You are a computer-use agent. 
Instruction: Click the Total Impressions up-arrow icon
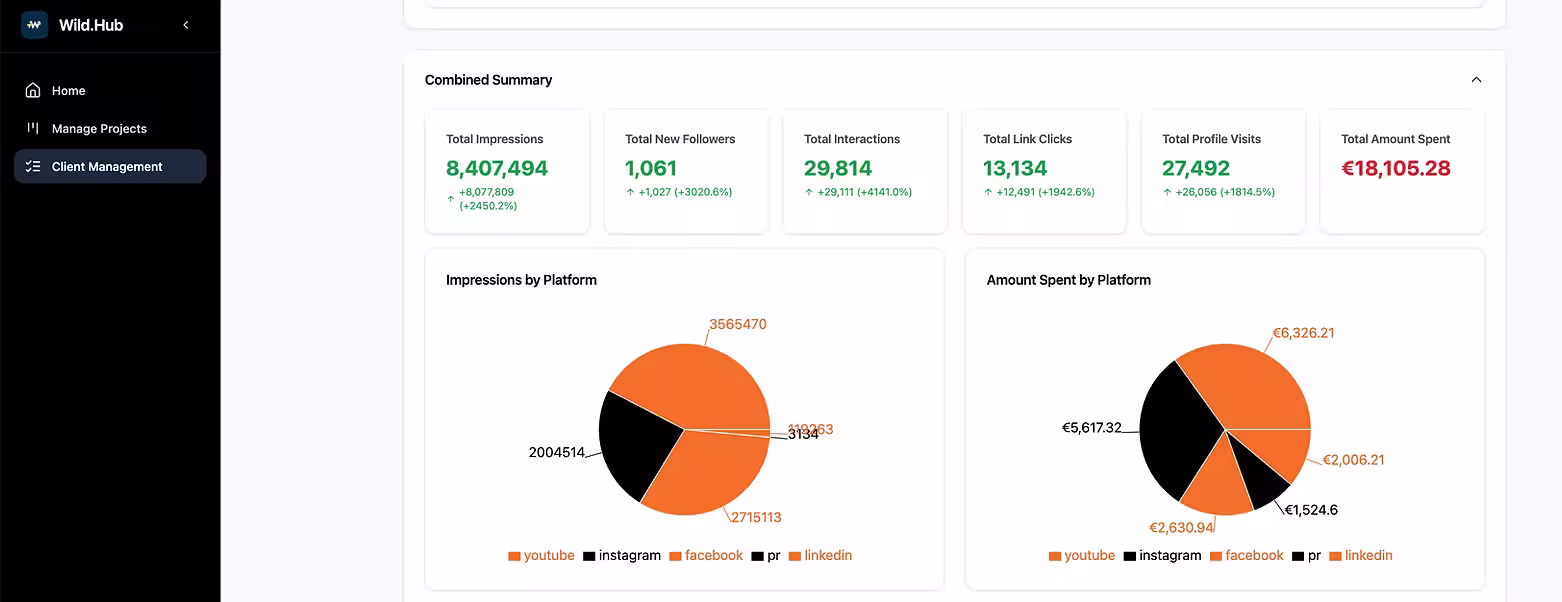point(451,199)
